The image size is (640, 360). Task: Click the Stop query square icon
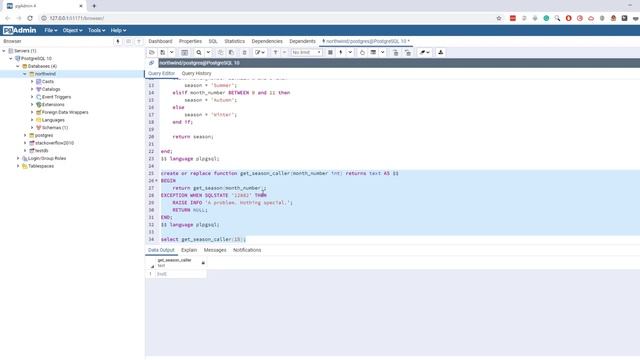(x=330, y=53)
